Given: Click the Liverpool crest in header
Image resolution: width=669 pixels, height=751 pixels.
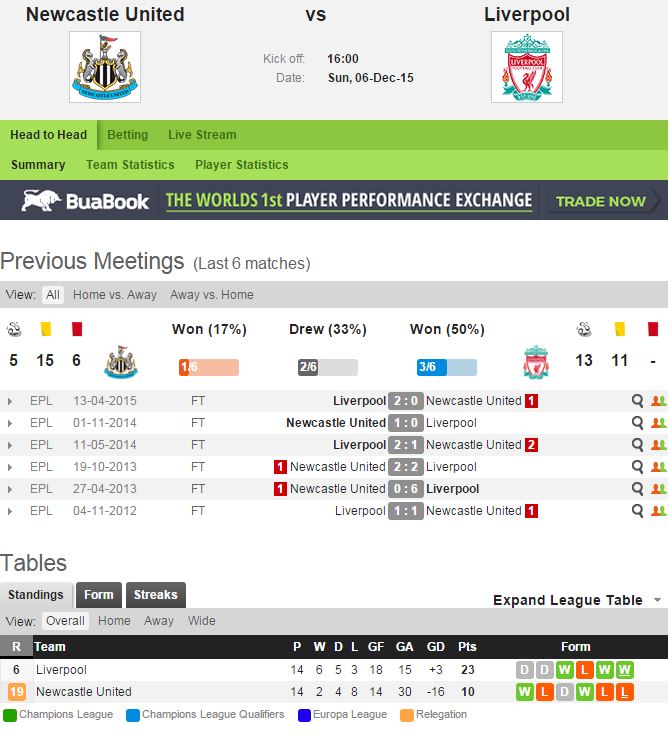Looking at the screenshot, I should click(x=526, y=67).
